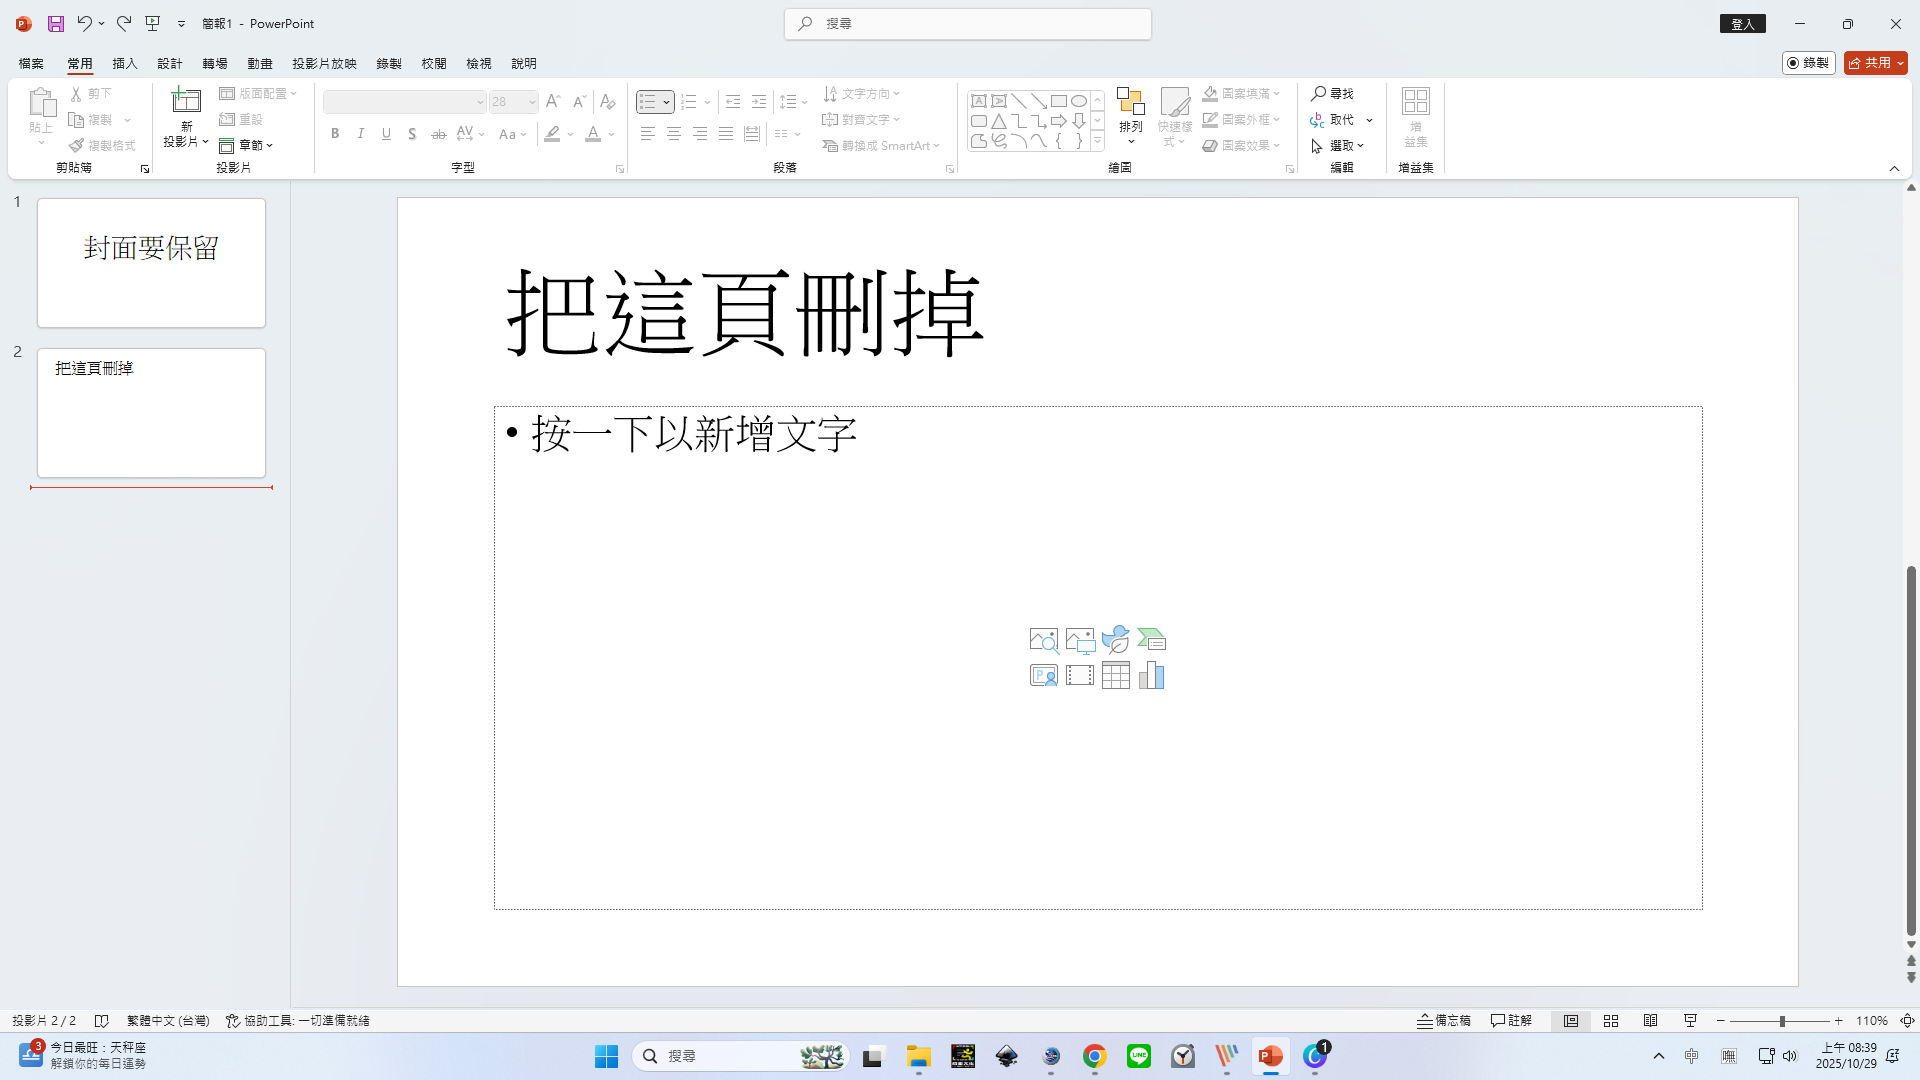Open the Insert (插入) tab
1920x1080 pixels.
point(124,63)
